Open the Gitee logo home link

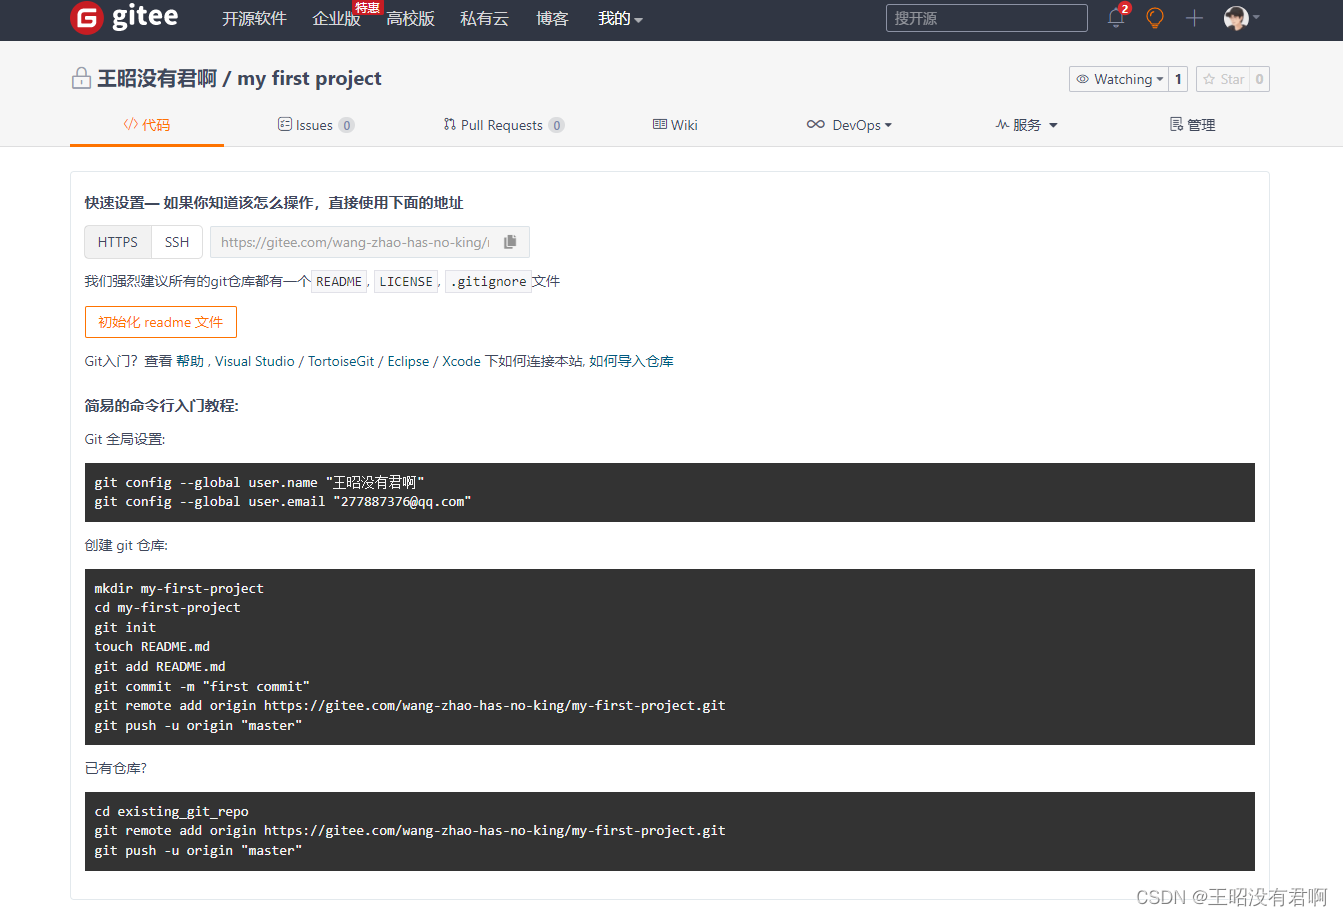pyautogui.click(x=125, y=18)
